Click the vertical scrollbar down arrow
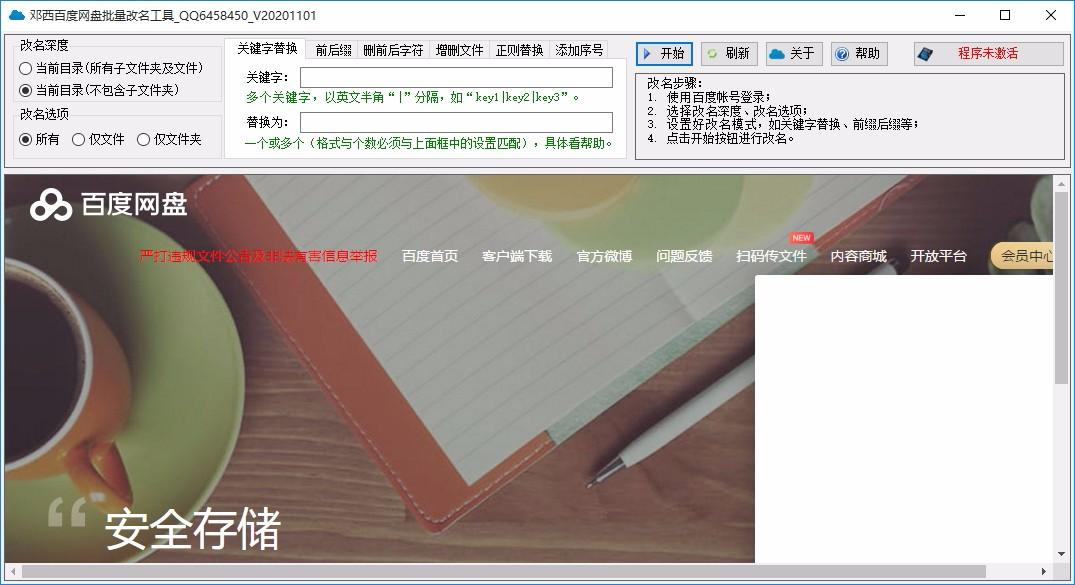Screen dimensions: 1075x585 (1061, 553)
